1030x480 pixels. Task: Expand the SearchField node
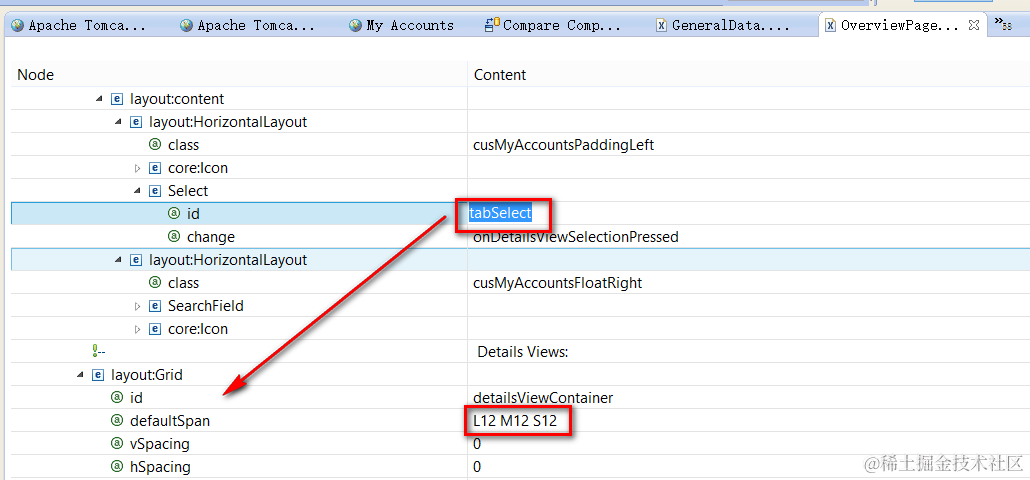(137, 306)
